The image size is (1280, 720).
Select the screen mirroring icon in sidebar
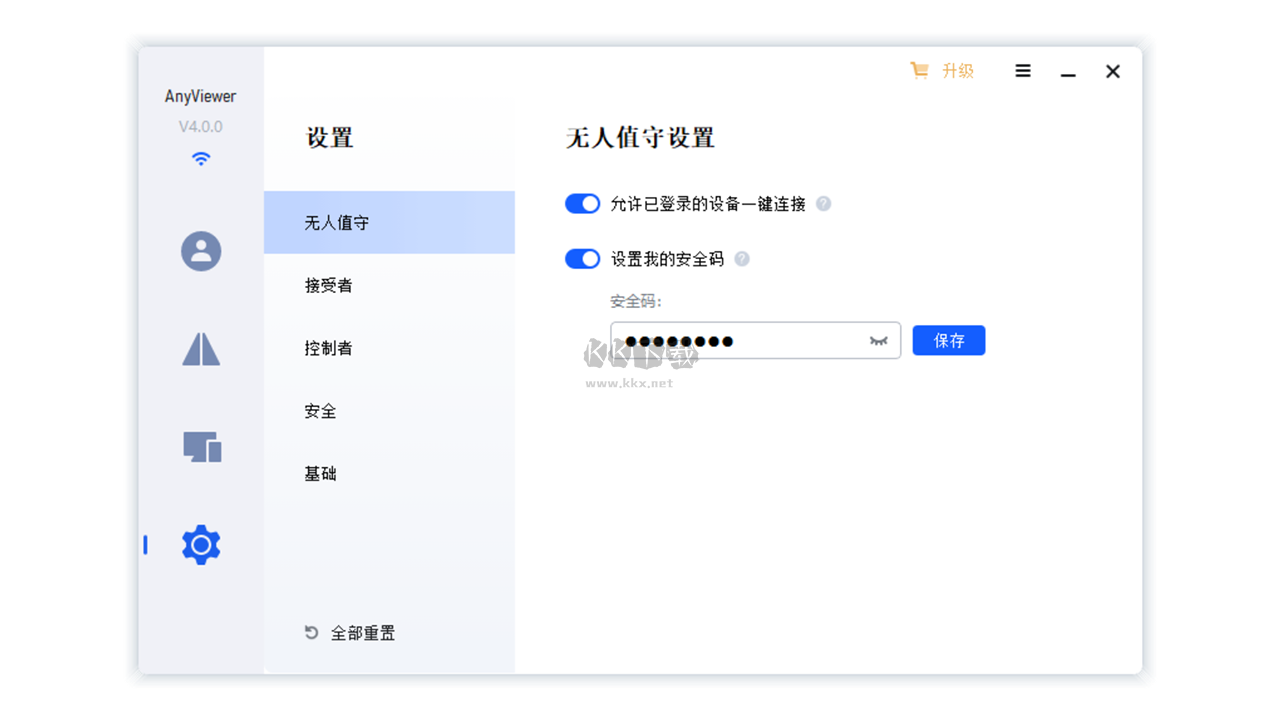[x=200, y=348]
